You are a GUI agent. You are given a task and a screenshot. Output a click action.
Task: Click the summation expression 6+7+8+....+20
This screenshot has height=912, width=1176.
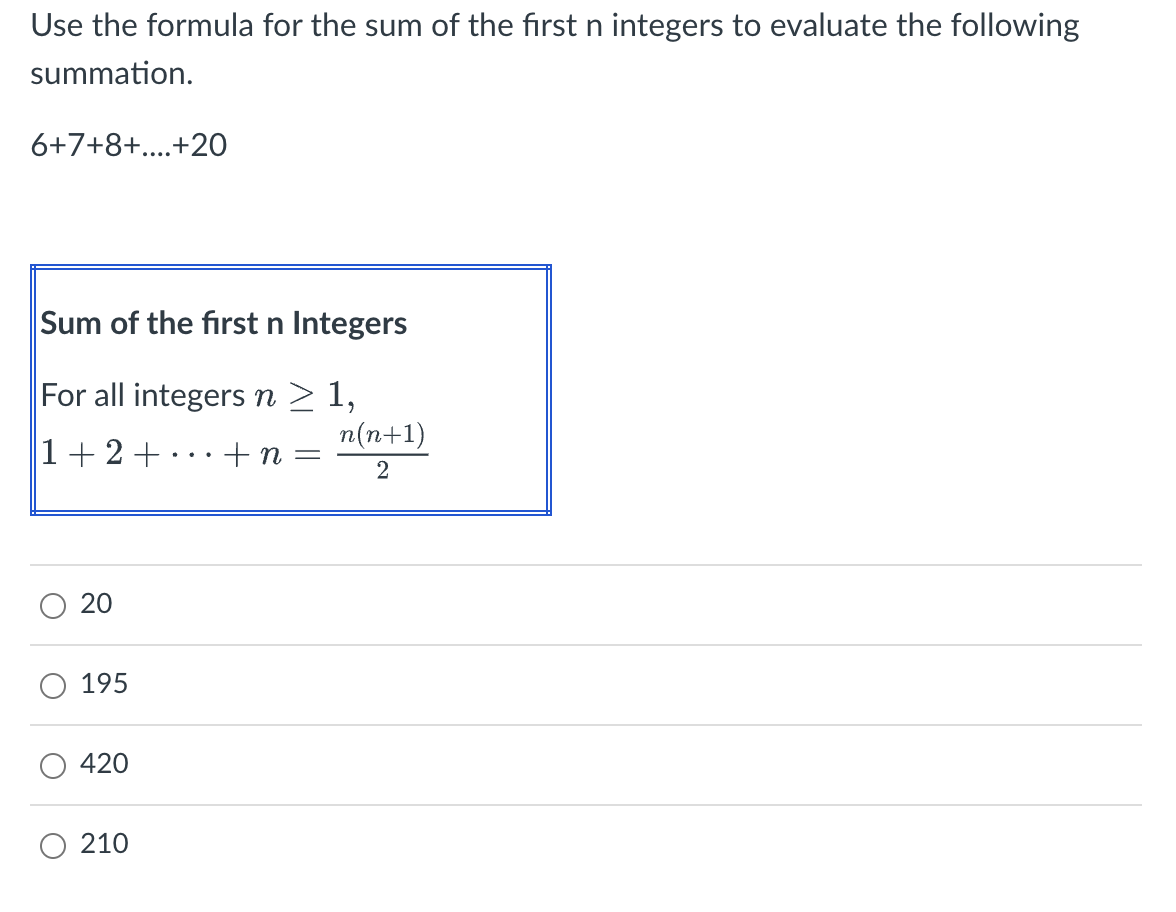128,145
